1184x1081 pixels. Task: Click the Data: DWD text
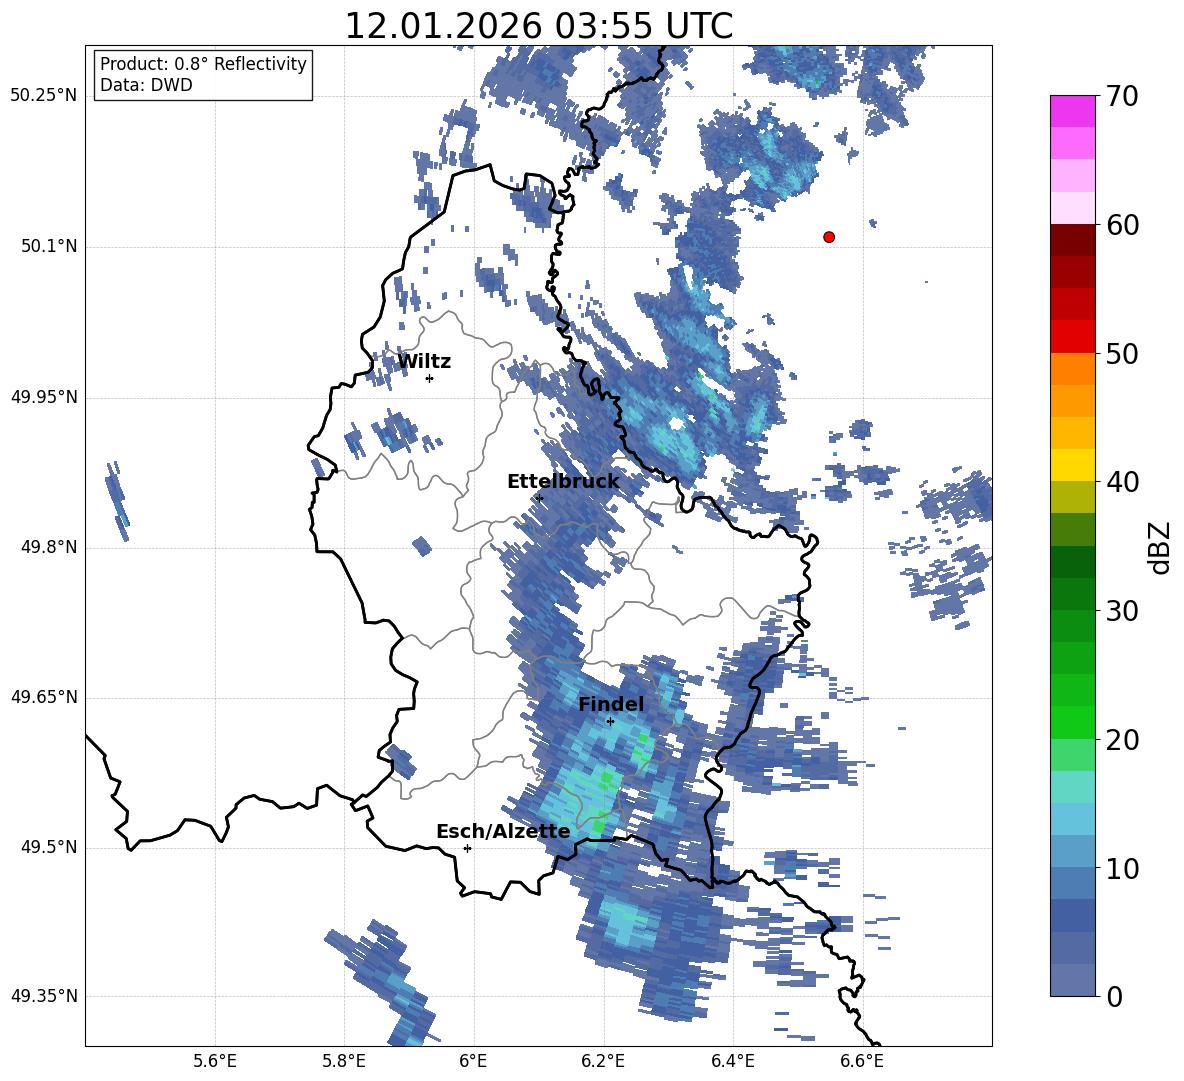click(x=146, y=85)
